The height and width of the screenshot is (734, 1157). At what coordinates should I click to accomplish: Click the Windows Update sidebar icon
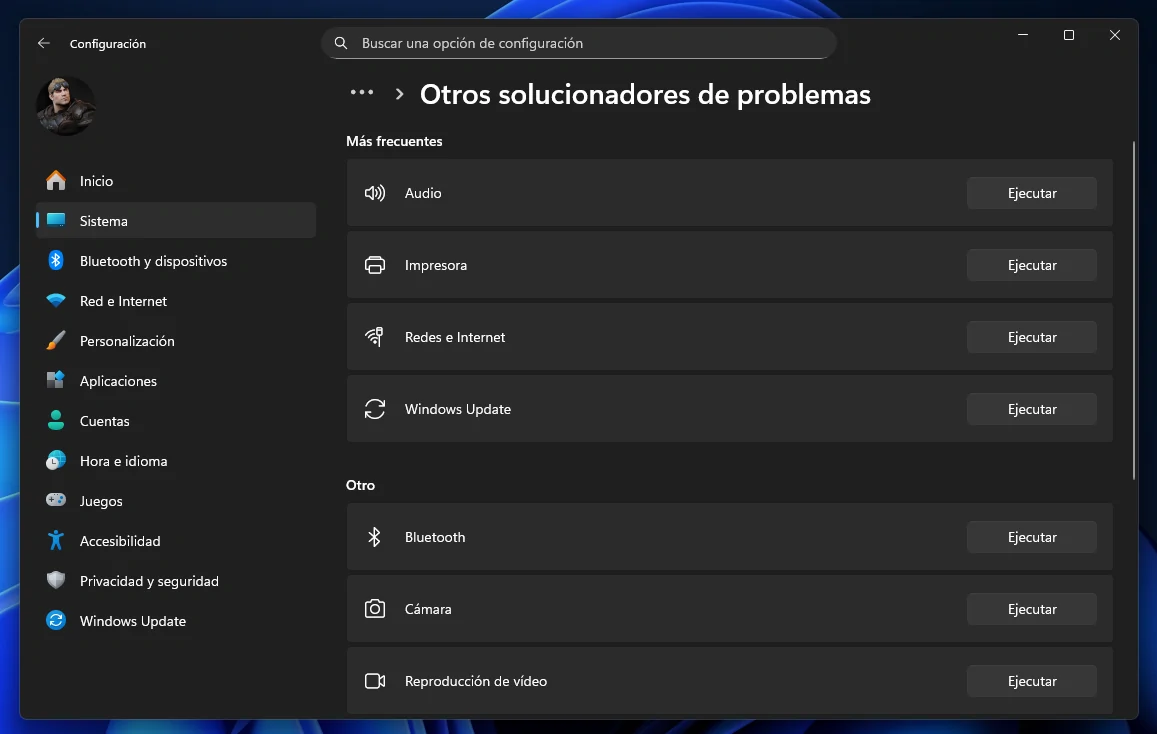(x=56, y=620)
